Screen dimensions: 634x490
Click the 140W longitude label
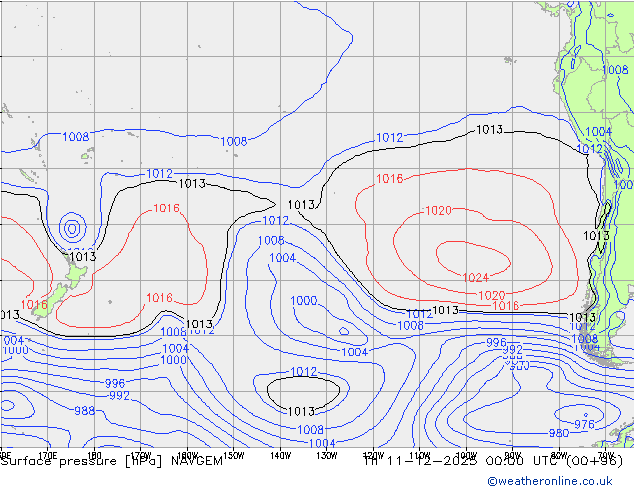pos(280,455)
